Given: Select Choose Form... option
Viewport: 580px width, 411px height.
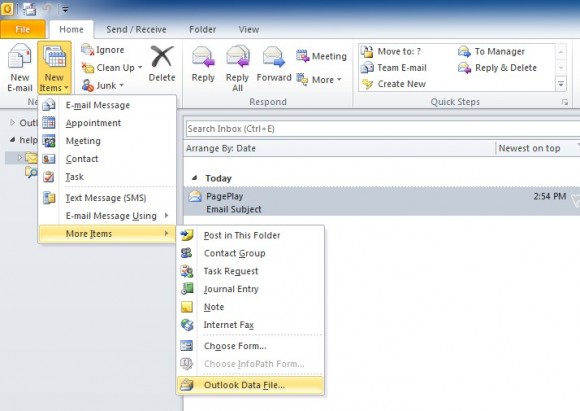Looking at the screenshot, I should pos(250,346).
